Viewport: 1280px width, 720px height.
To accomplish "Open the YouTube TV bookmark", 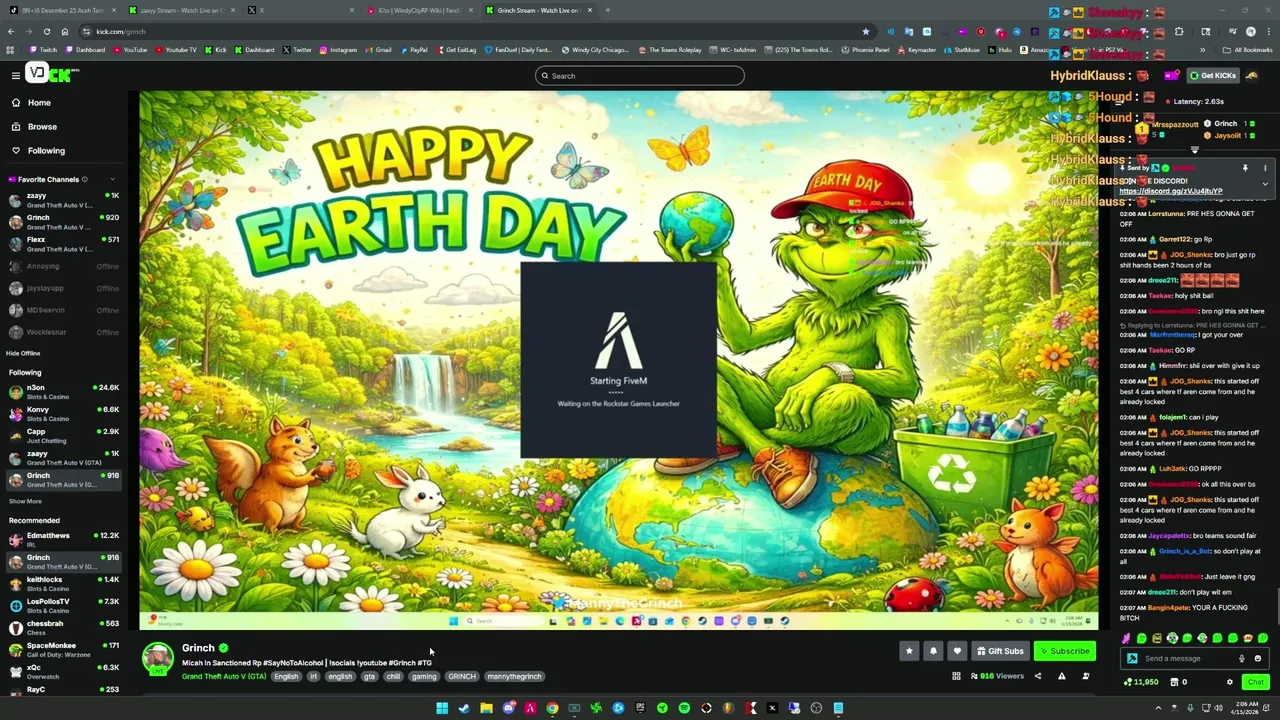I will click(x=176, y=49).
